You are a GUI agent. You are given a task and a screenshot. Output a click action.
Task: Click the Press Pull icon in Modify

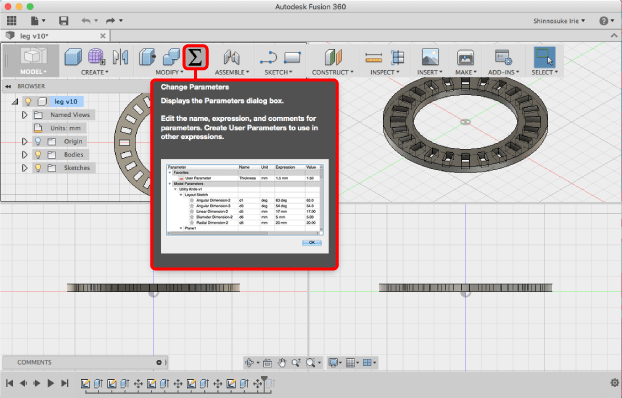pyautogui.click(x=148, y=57)
